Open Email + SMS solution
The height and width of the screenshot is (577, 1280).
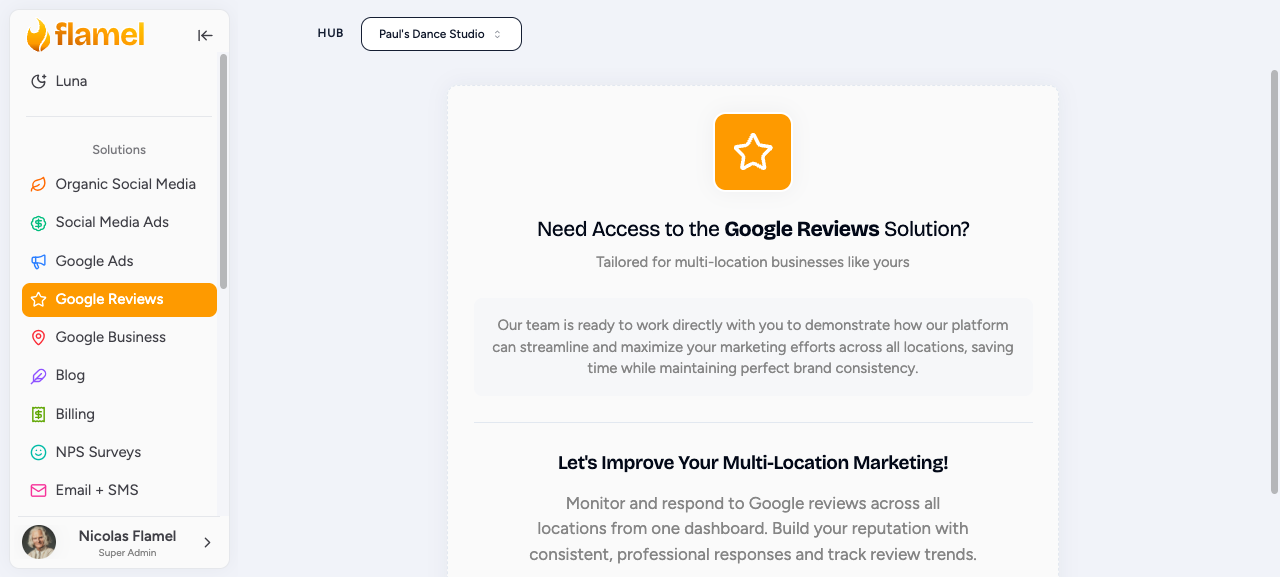point(119,490)
